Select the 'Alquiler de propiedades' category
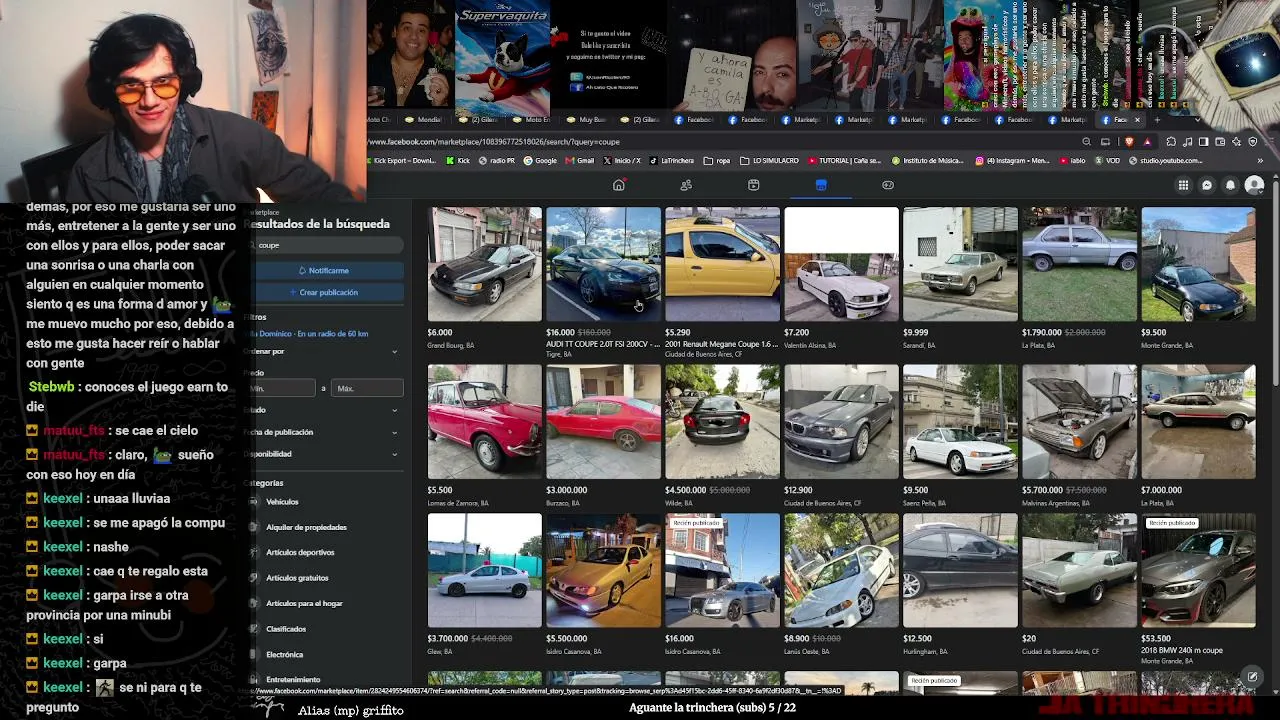Image resolution: width=1280 pixels, height=720 pixels. click(306, 527)
